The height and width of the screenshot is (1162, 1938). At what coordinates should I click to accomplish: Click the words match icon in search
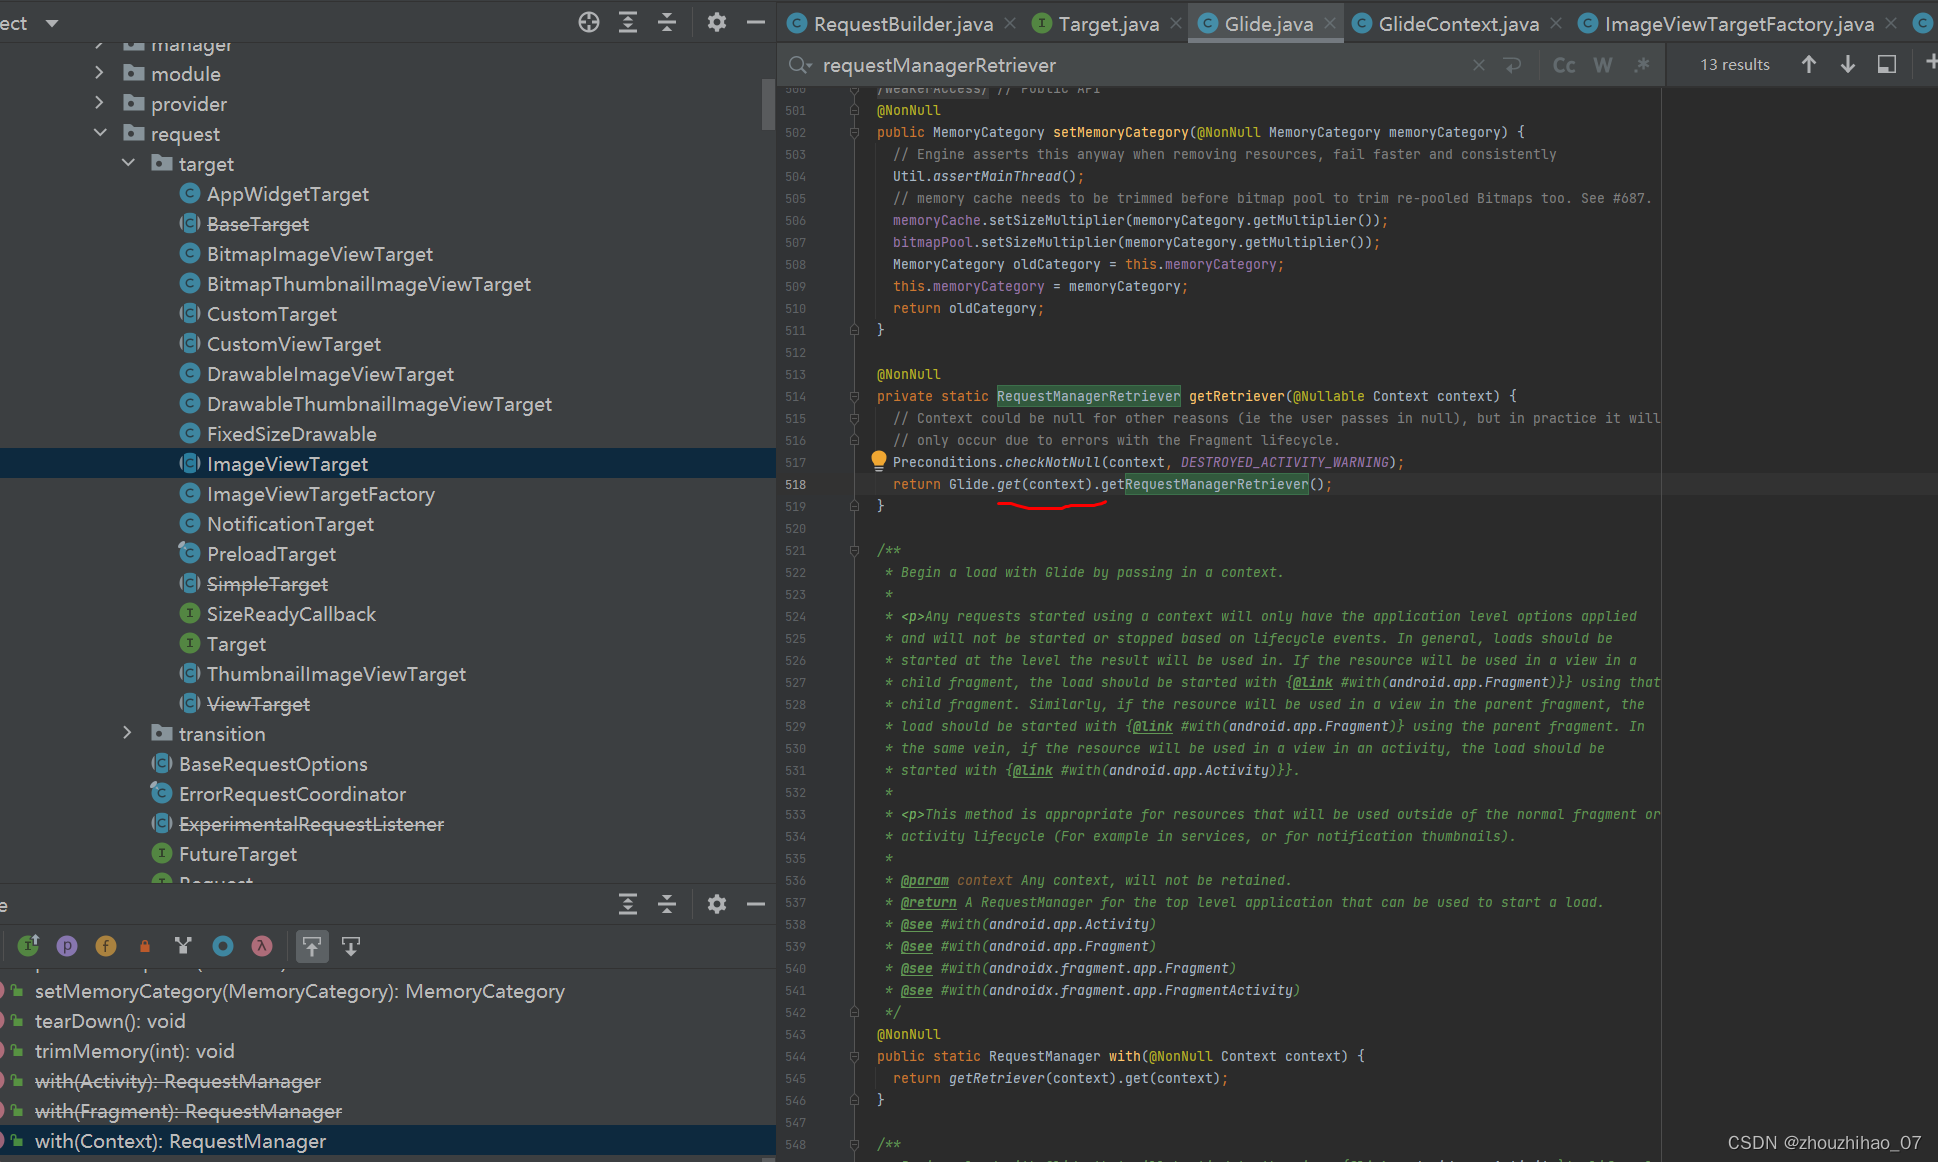pyautogui.click(x=1602, y=65)
